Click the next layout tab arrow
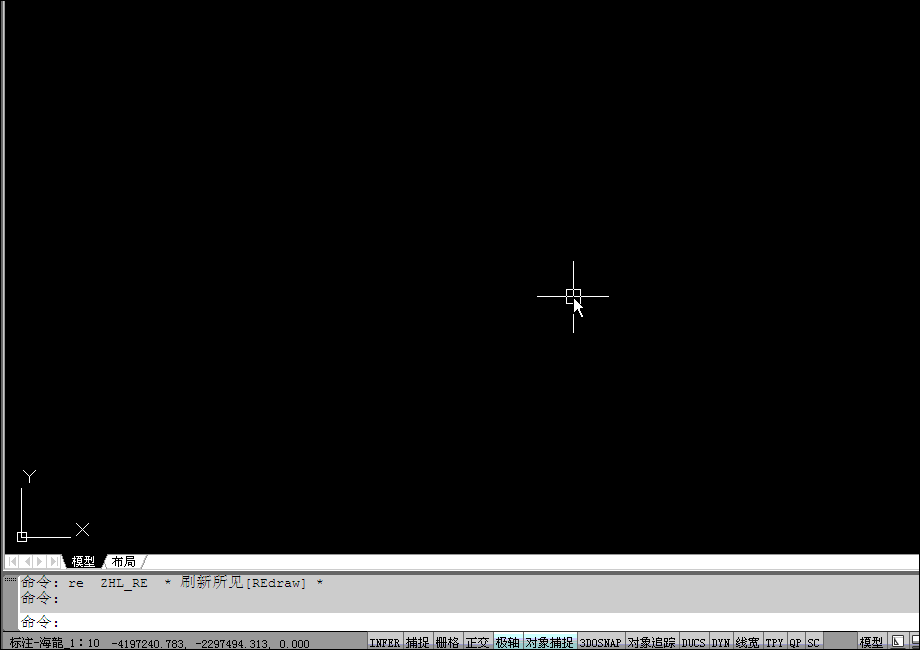 tap(40, 561)
